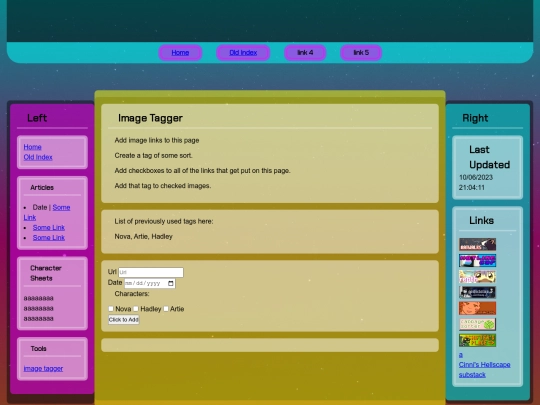540x405 pixels.
Task: Click the 'Nova, Artie, Hadley' tags text
Action: click(x=144, y=237)
